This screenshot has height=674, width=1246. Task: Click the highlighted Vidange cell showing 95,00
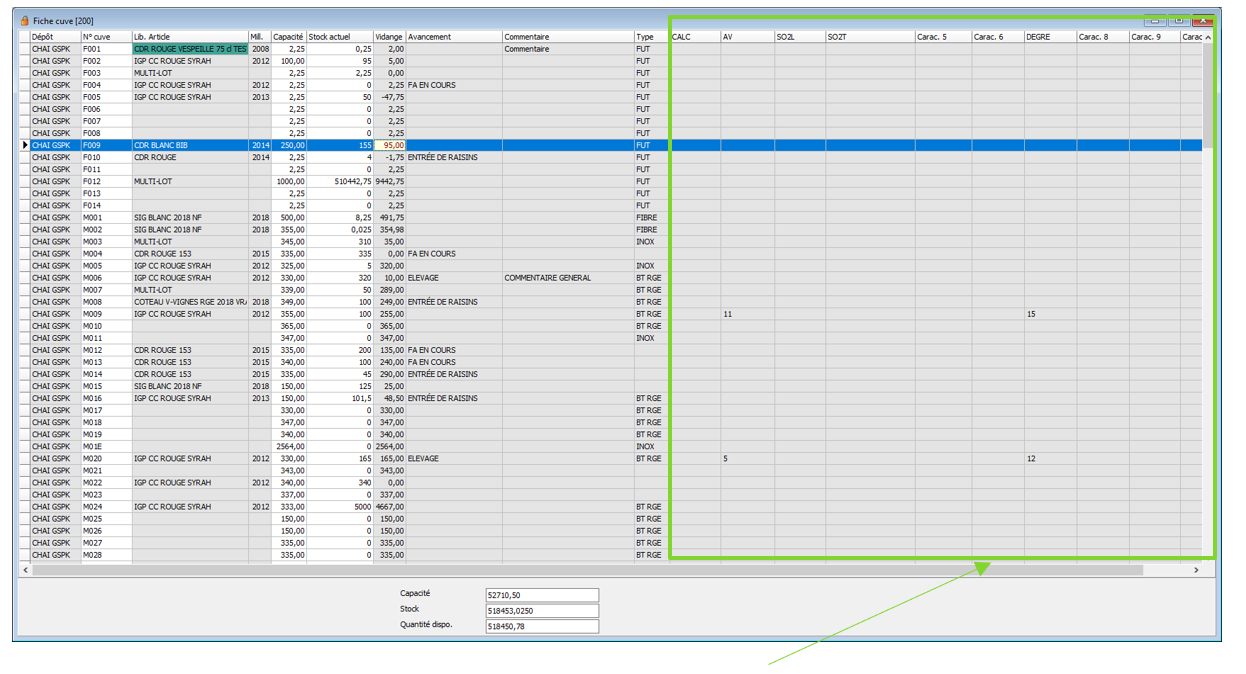pyautogui.click(x=389, y=146)
